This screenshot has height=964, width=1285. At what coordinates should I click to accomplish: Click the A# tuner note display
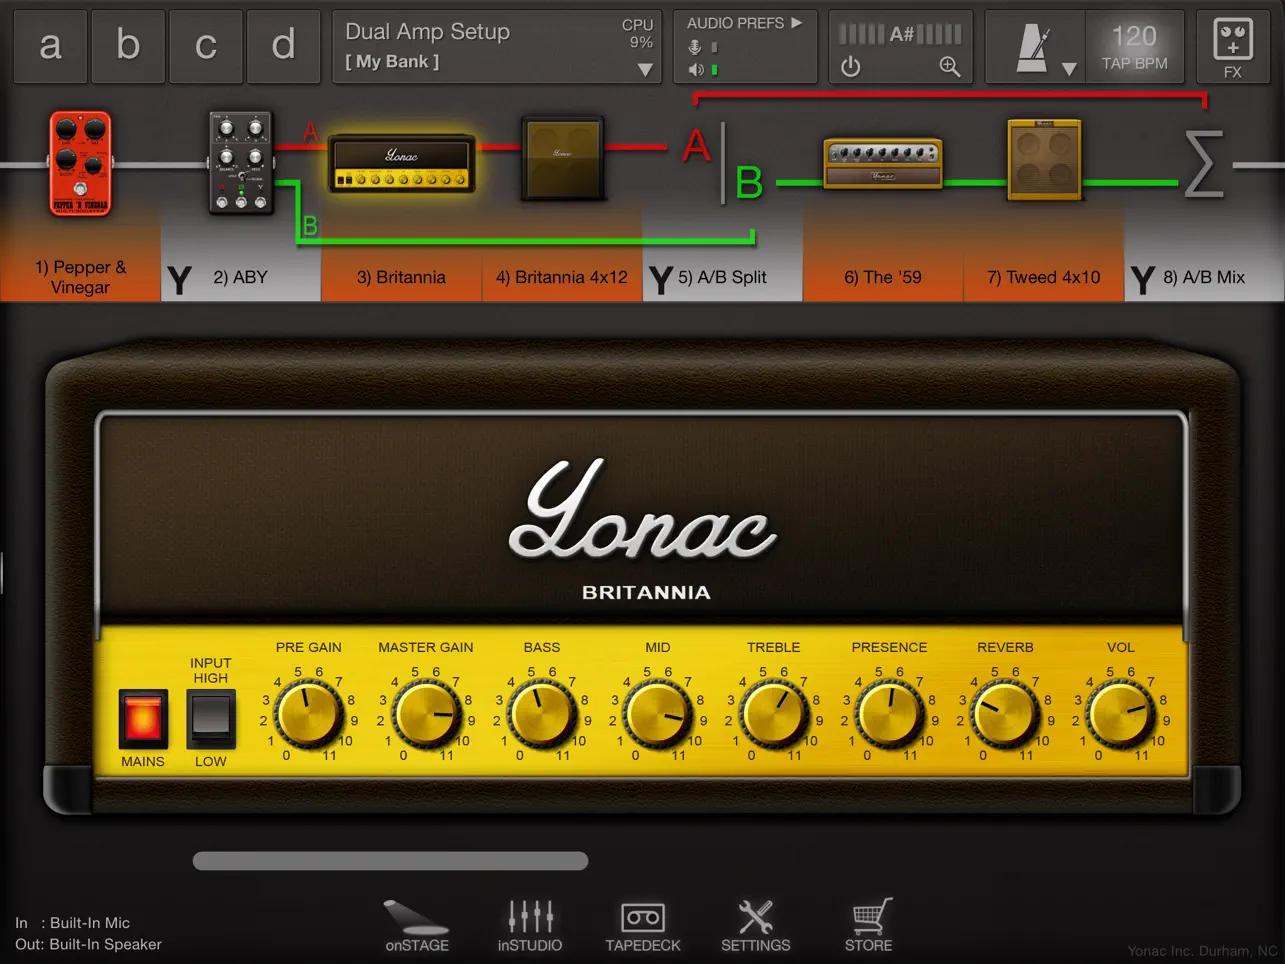(x=901, y=35)
